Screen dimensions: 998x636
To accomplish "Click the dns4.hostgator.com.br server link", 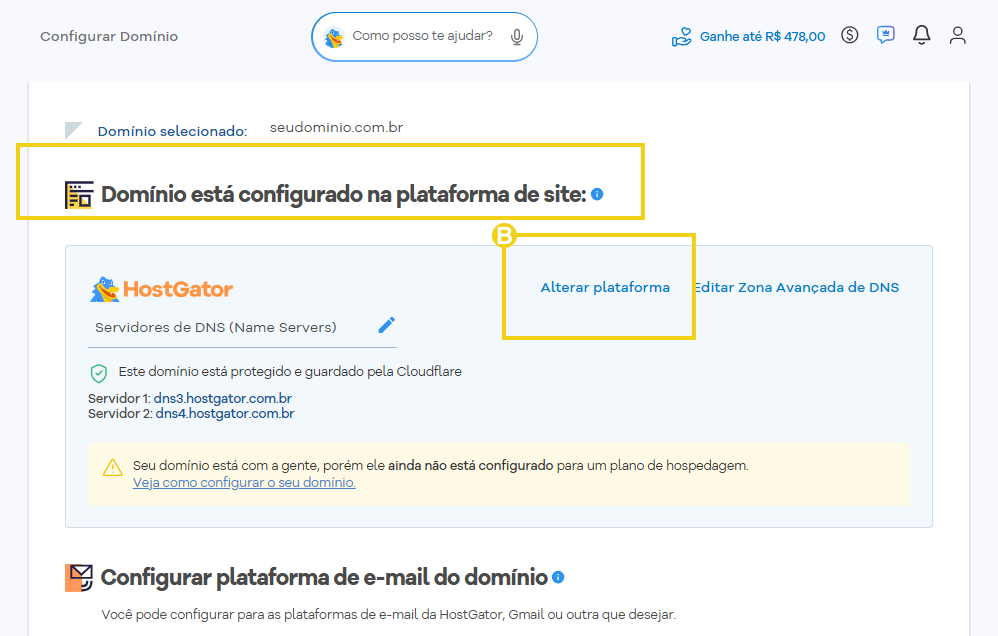I will point(225,414).
